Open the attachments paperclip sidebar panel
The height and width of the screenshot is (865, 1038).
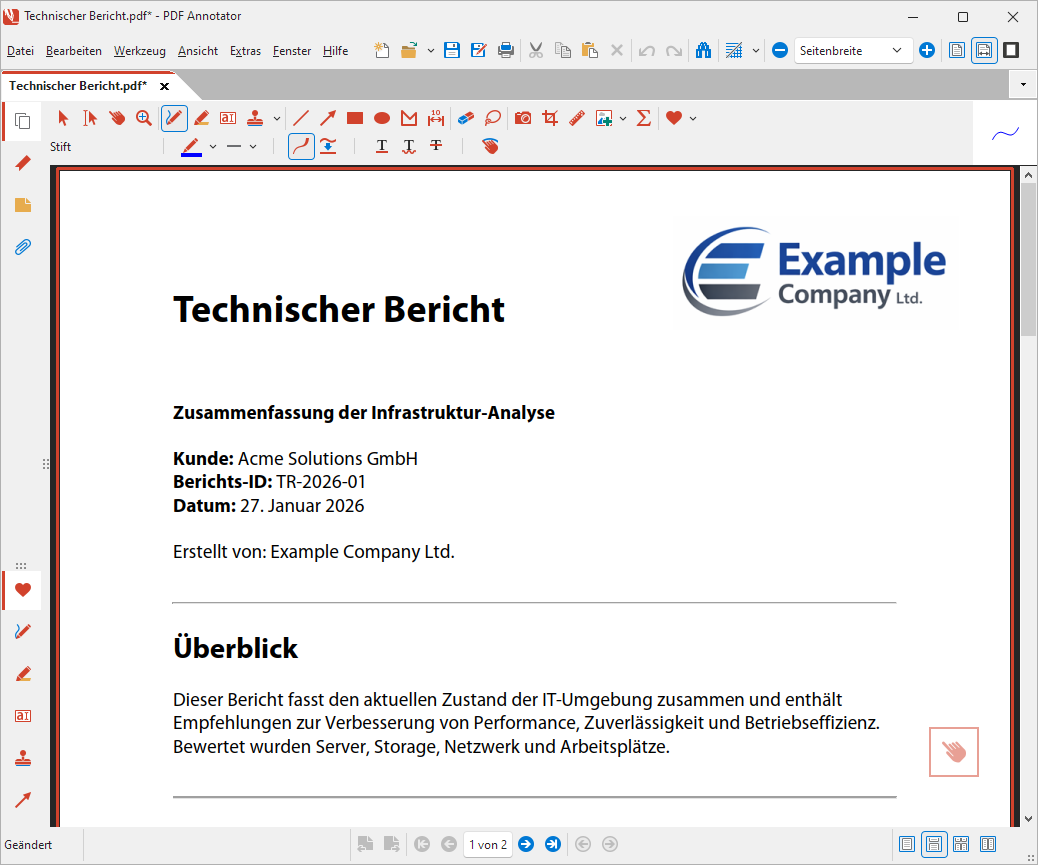pyautogui.click(x=22, y=247)
